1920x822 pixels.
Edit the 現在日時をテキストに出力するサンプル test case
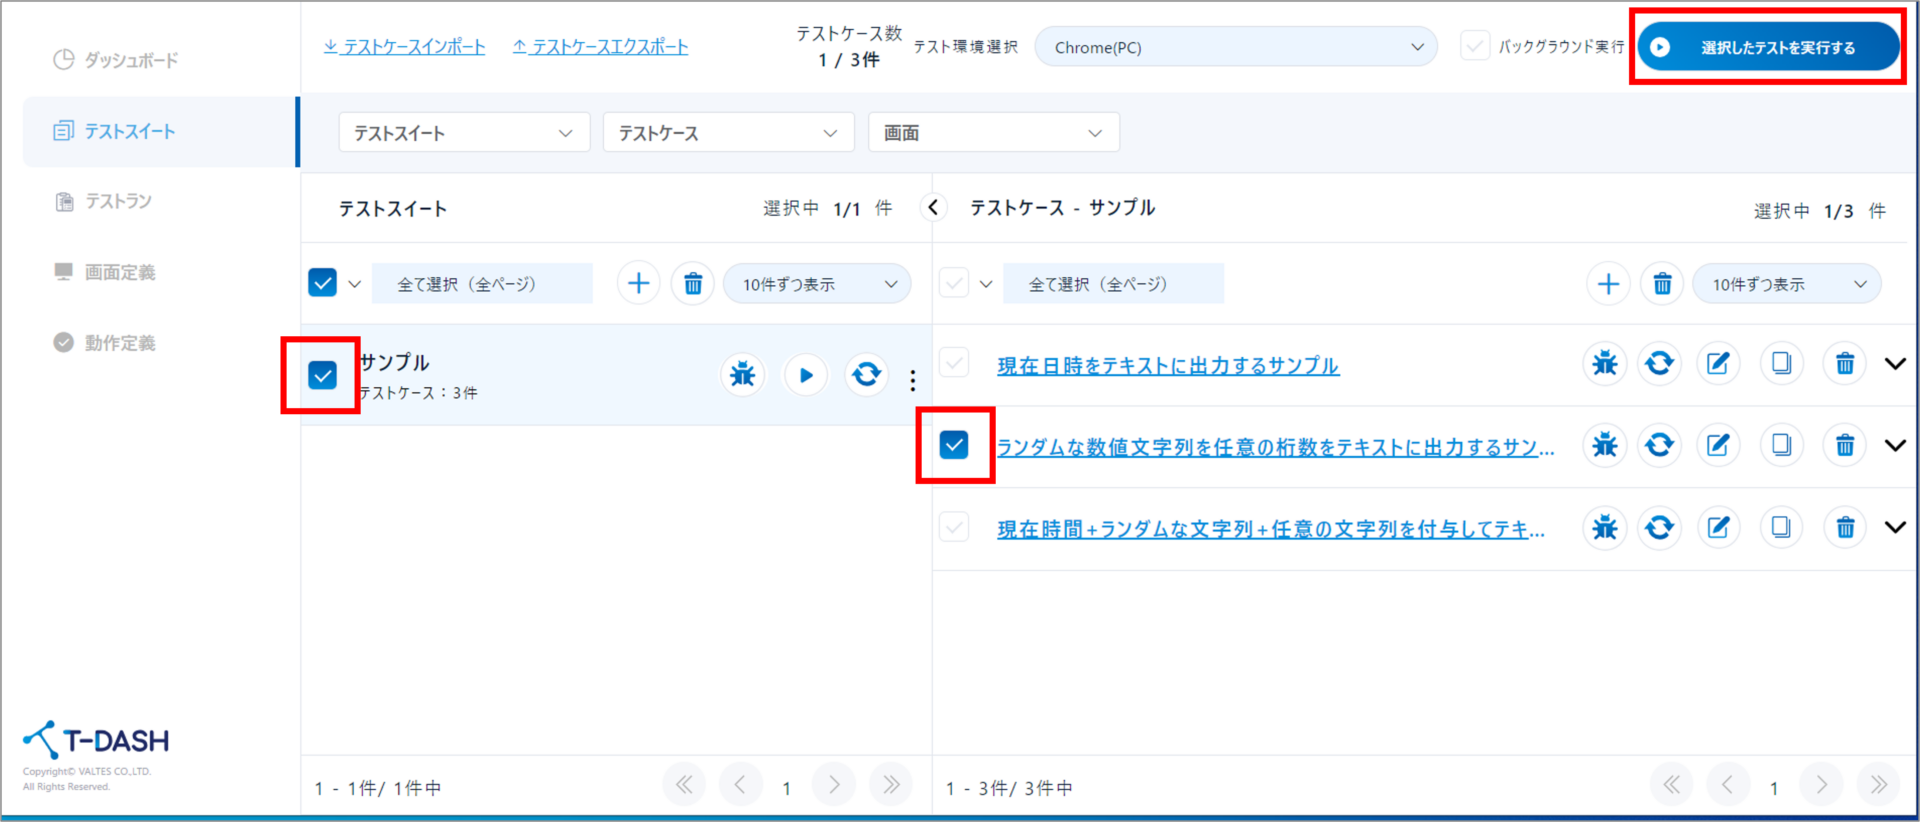[x=1718, y=364]
